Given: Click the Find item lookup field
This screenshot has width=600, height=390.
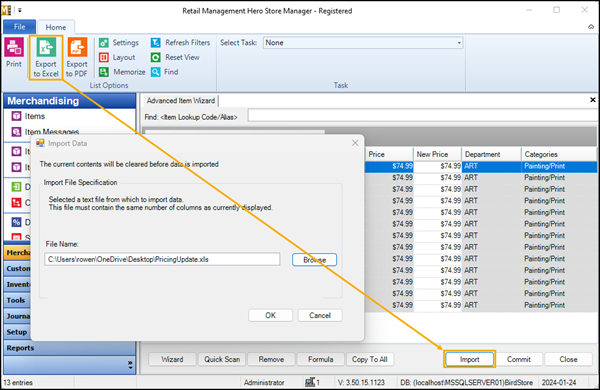Looking at the screenshot, I should coord(423,116).
